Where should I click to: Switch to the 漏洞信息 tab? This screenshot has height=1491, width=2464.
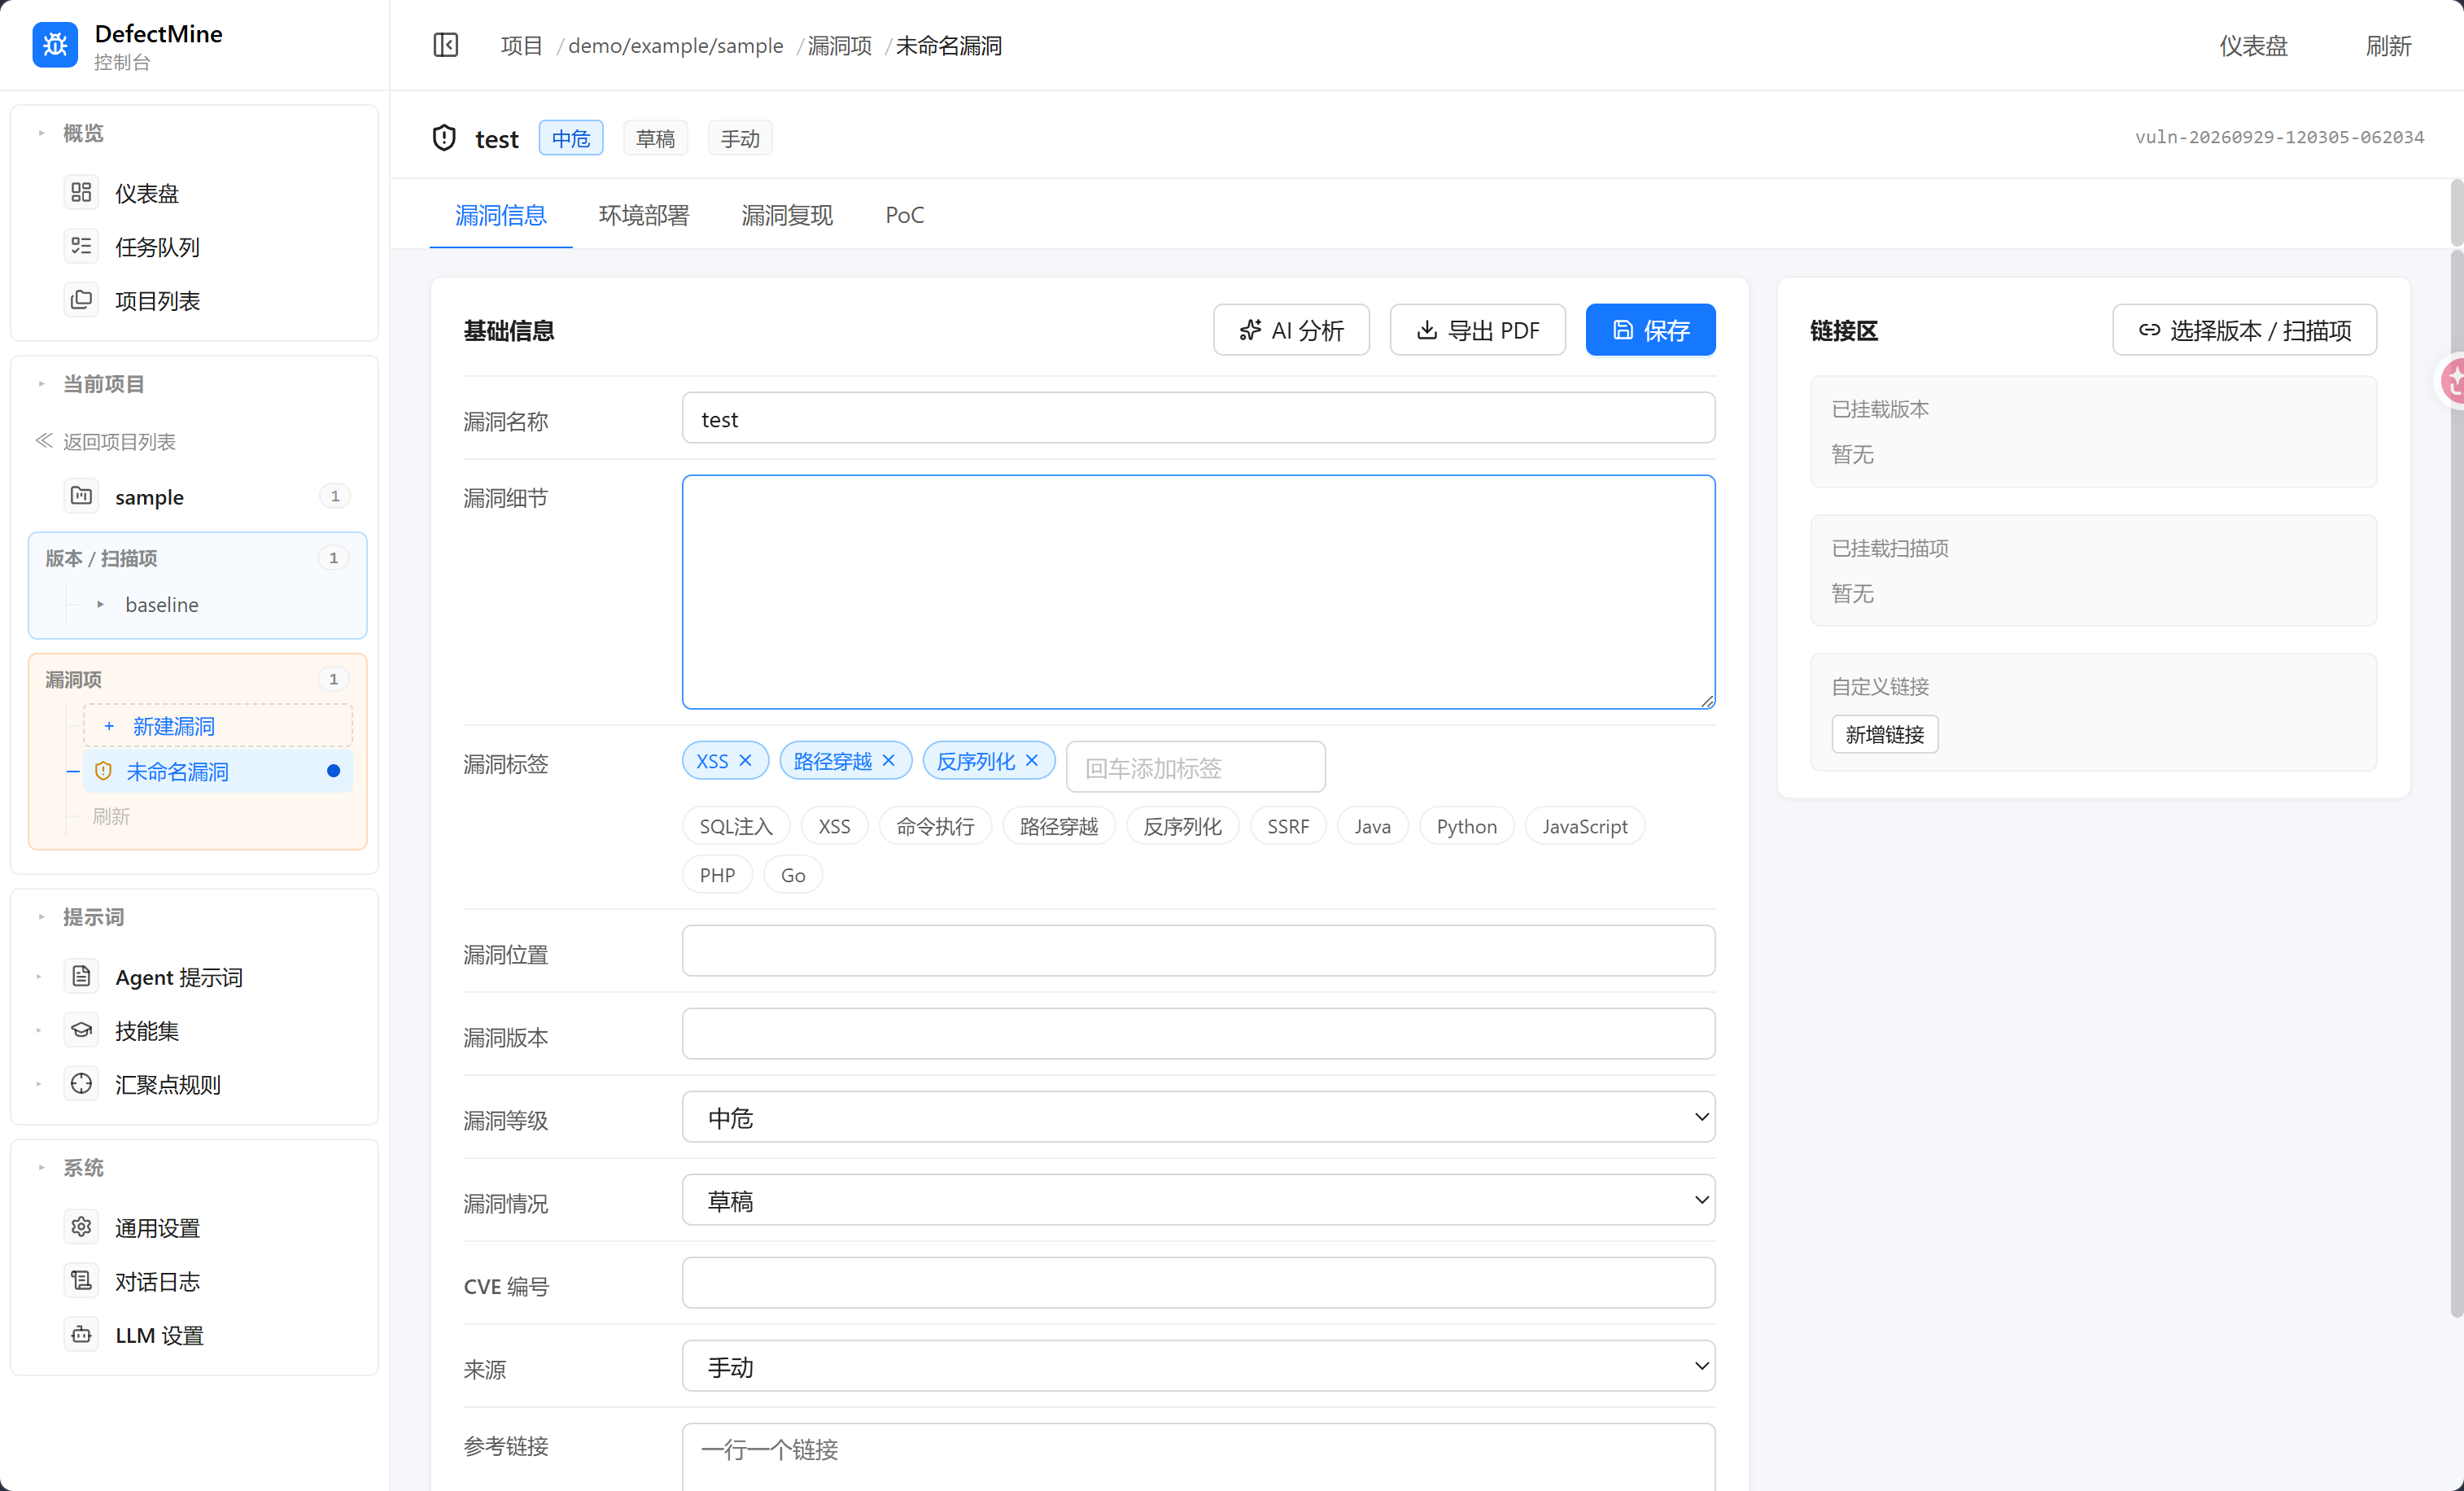[500, 215]
